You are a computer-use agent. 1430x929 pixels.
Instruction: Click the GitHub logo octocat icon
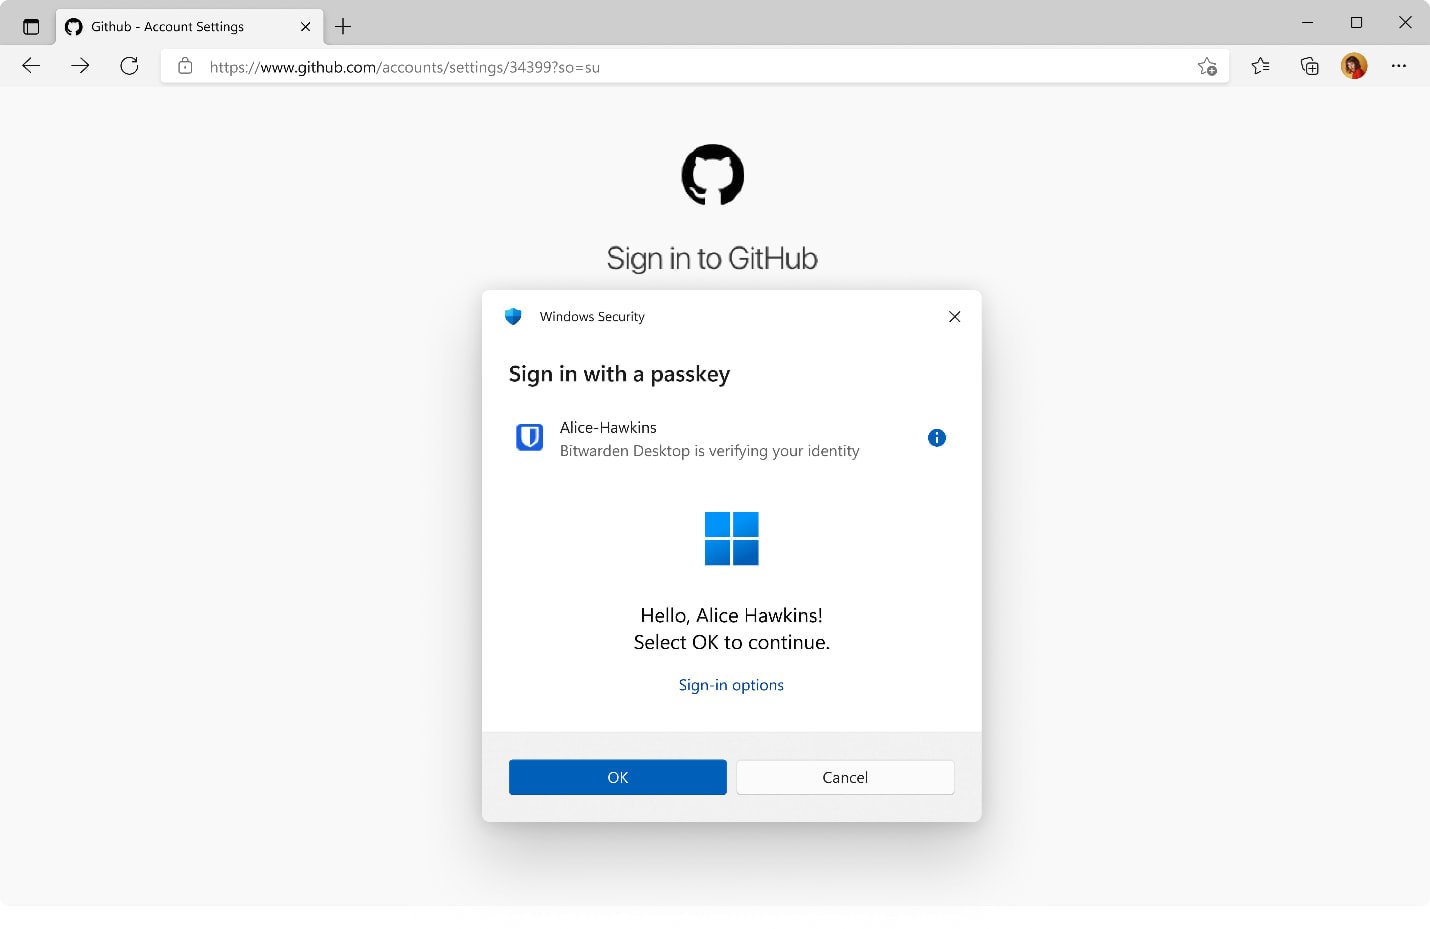pos(712,174)
